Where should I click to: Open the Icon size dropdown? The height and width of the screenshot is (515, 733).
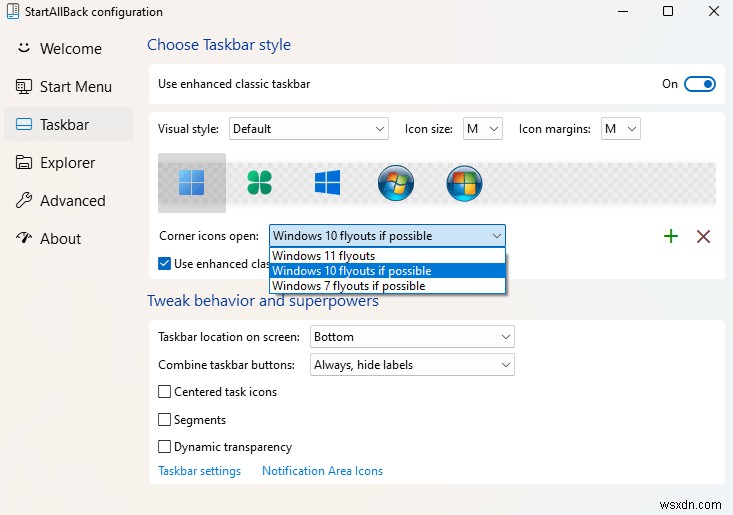point(483,129)
